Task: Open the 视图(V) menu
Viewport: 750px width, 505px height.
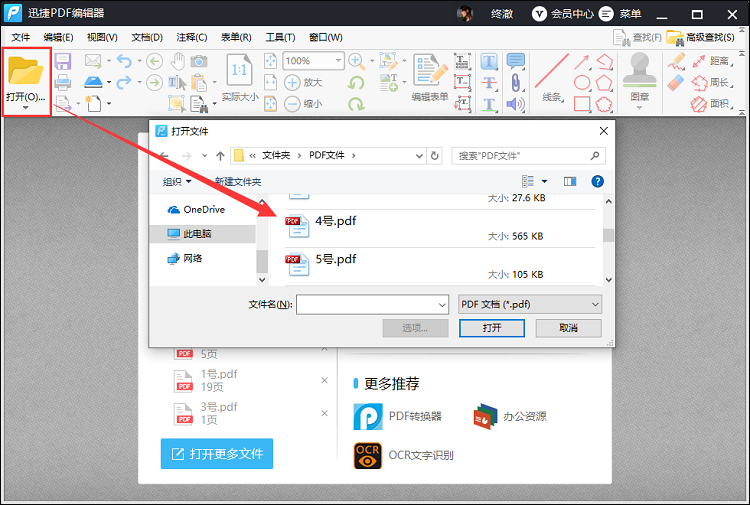Action: tap(102, 37)
